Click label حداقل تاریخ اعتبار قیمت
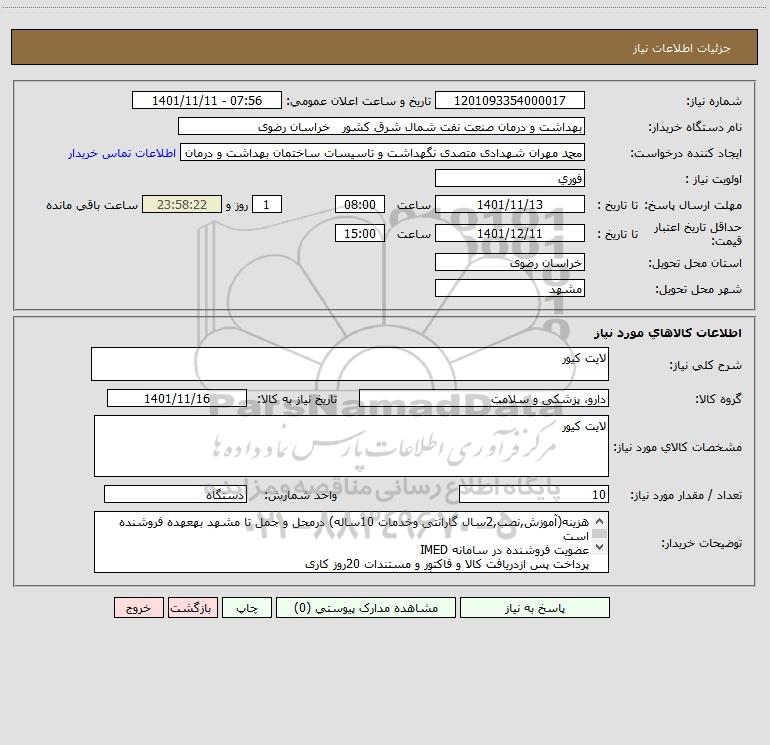Screen dimensions: 770x745 697,234
